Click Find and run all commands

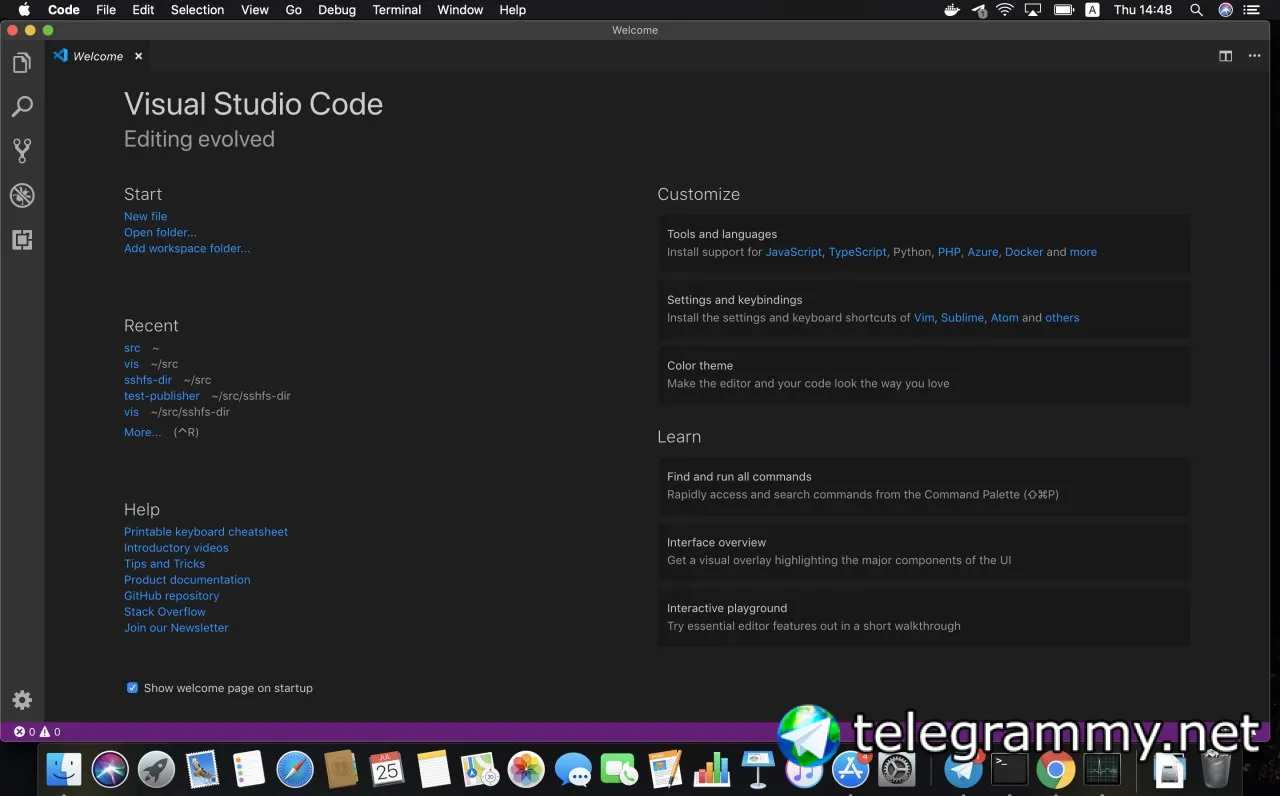pos(924,486)
